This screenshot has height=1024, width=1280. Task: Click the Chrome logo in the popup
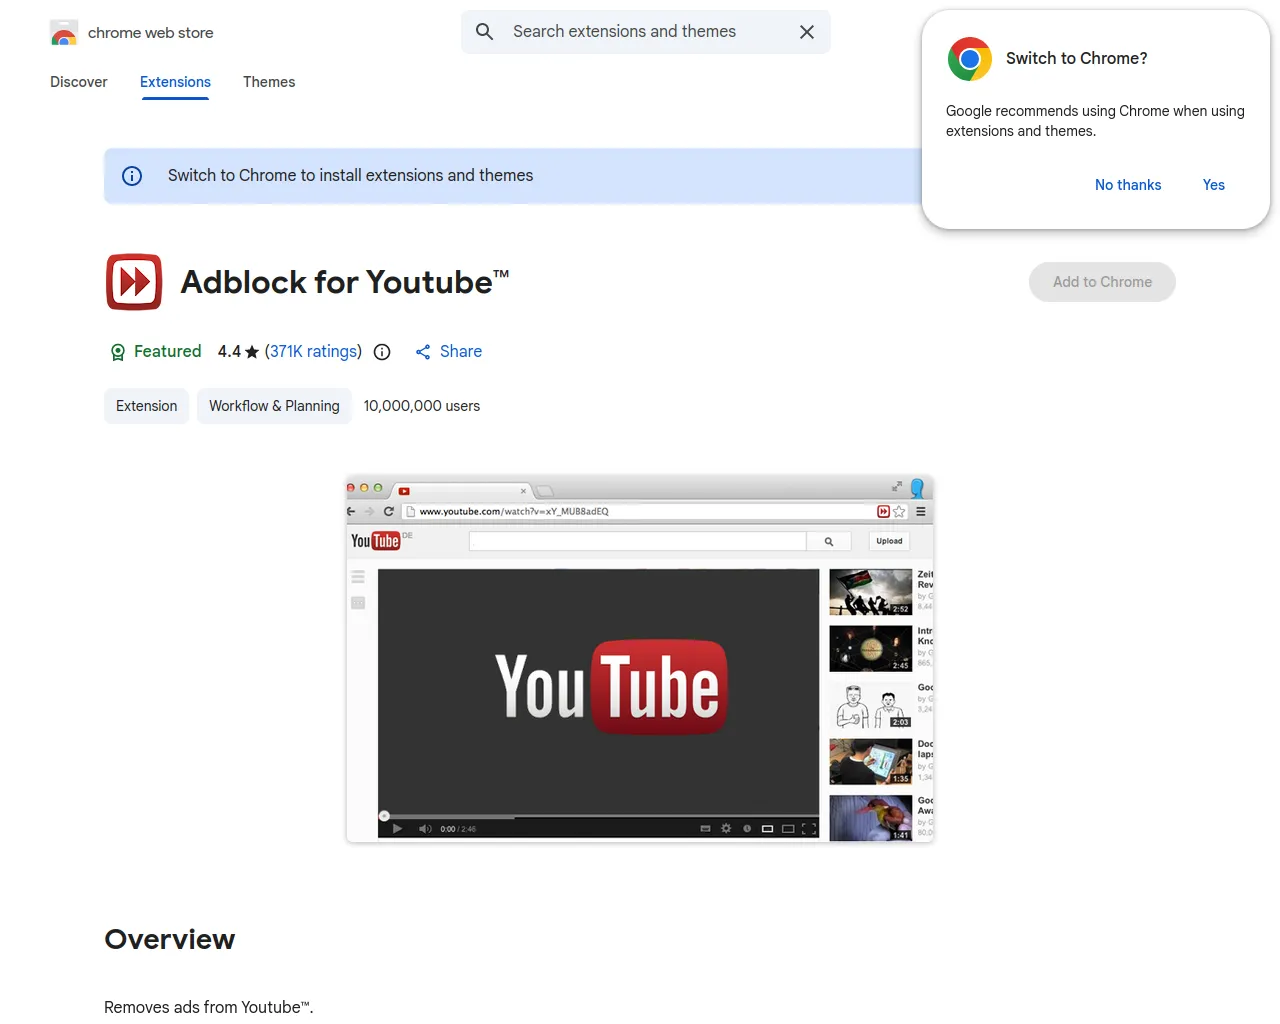[970, 59]
